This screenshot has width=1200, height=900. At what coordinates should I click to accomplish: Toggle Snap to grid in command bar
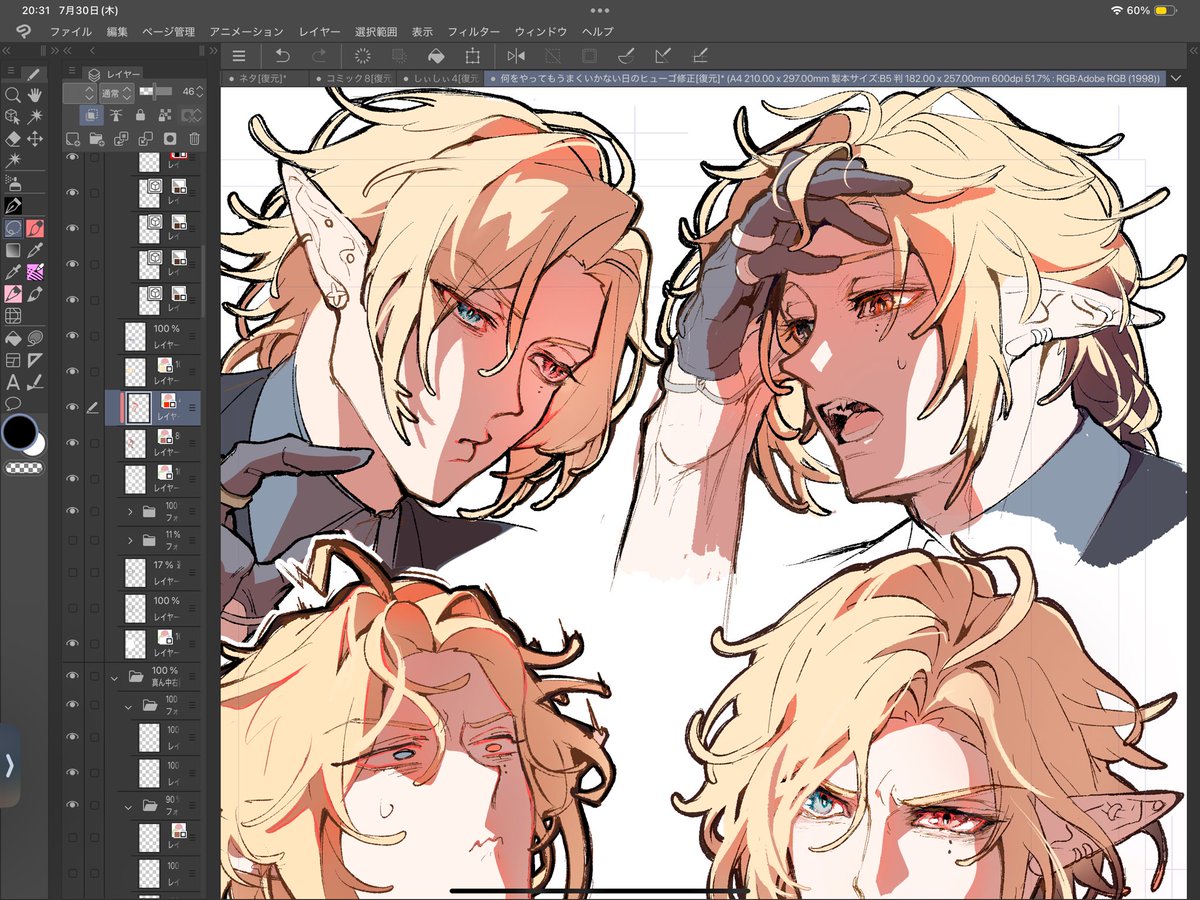(700, 57)
